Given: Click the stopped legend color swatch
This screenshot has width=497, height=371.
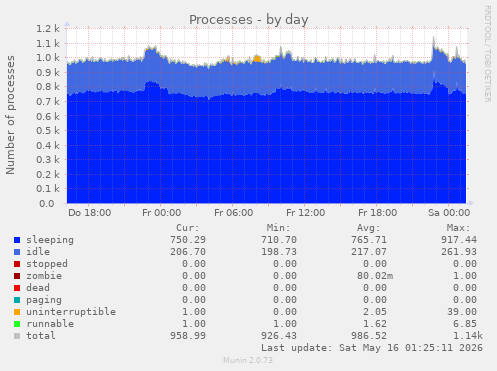Looking at the screenshot, I should click(x=17, y=264).
